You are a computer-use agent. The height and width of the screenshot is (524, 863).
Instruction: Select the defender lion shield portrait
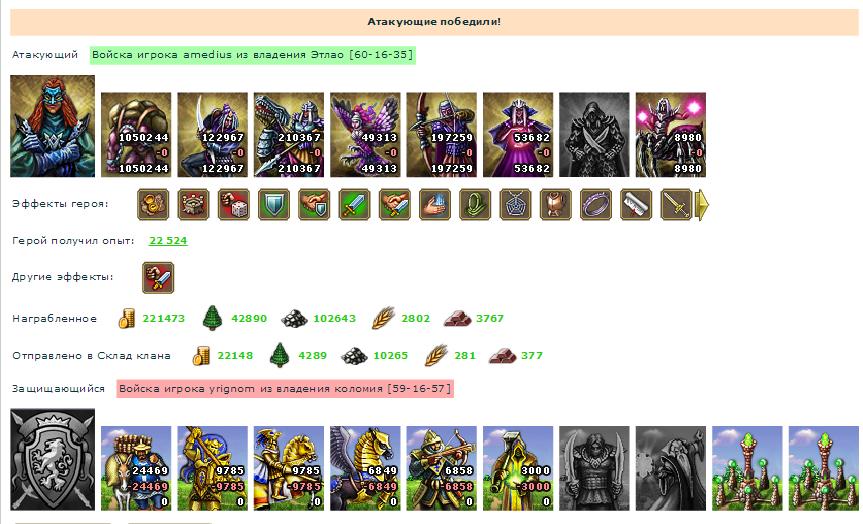tap(52, 460)
